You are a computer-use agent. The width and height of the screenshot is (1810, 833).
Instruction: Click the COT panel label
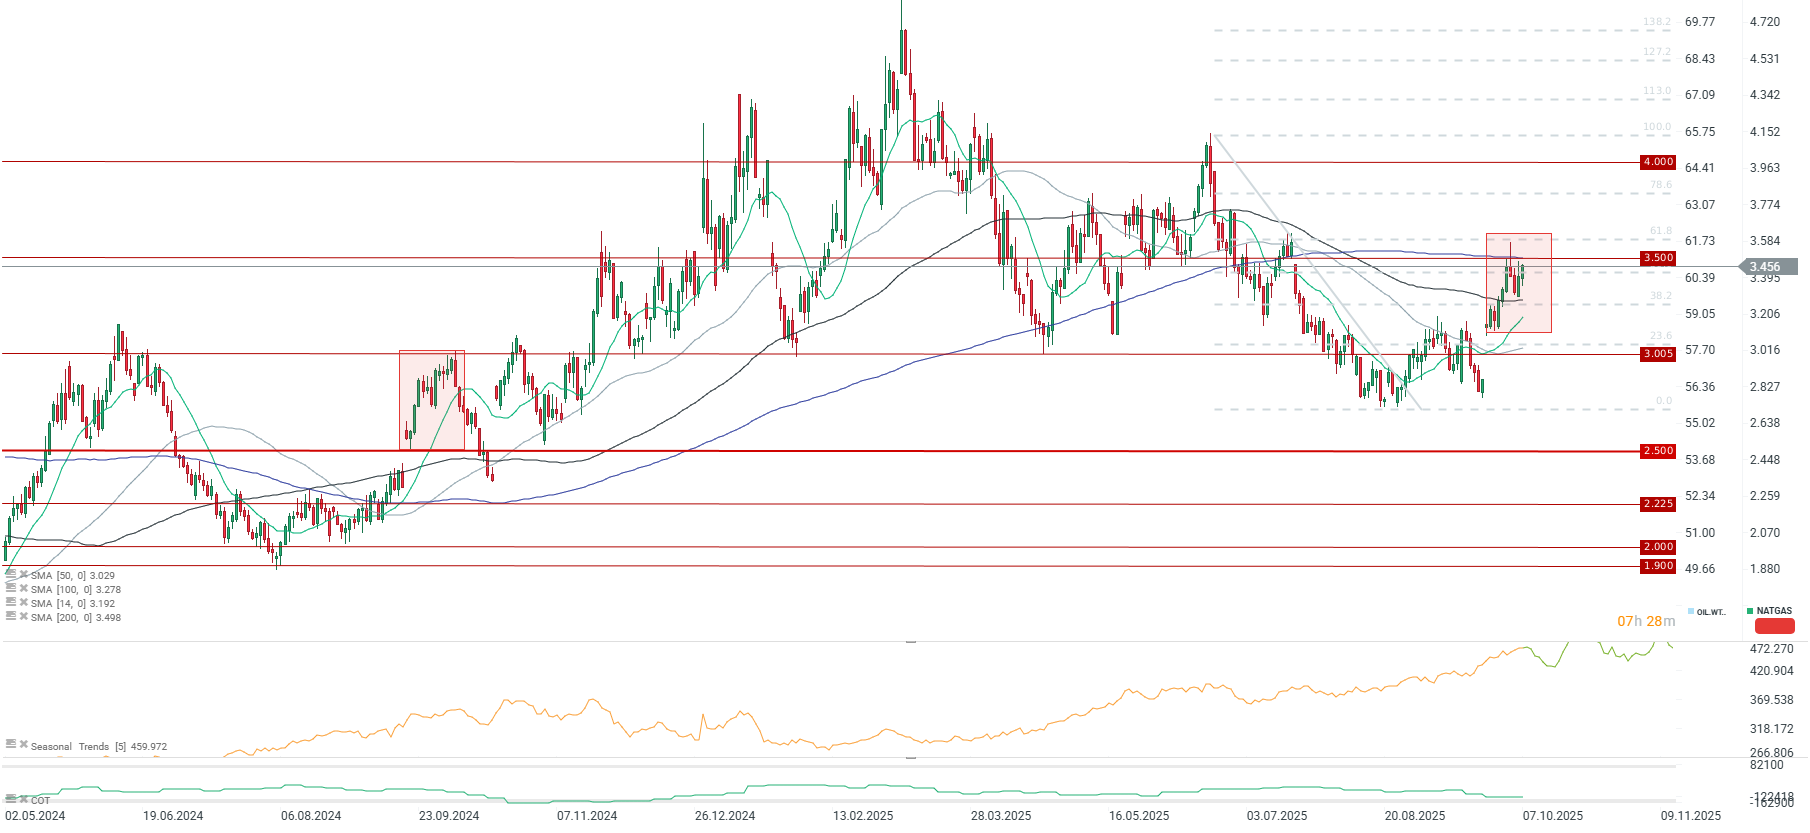[x=40, y=800]
